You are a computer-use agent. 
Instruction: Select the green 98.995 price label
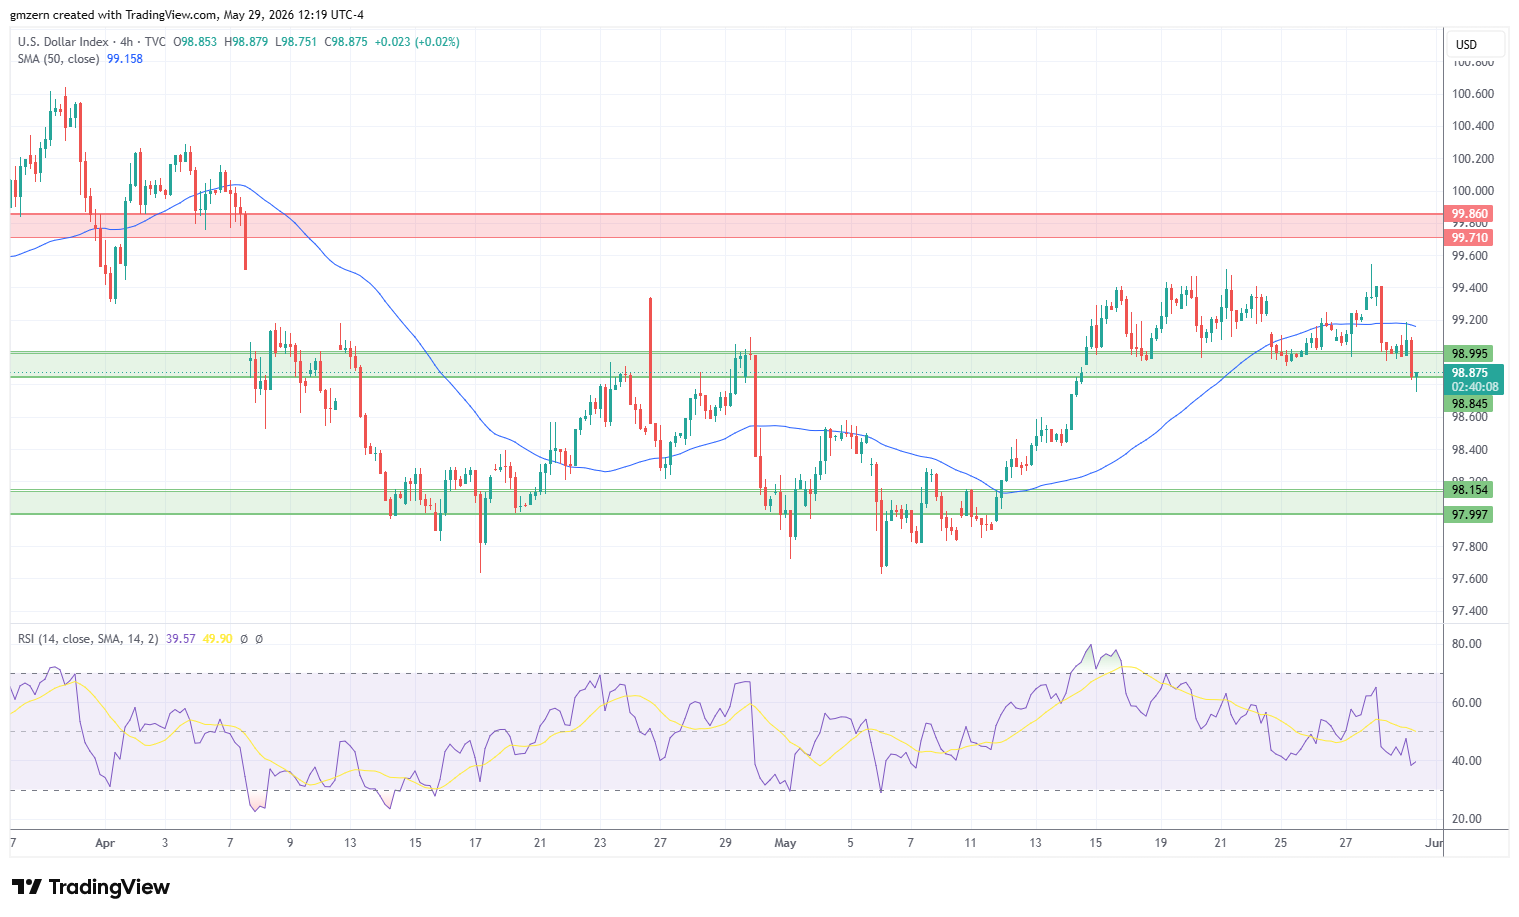click(x=1470, y=354)
